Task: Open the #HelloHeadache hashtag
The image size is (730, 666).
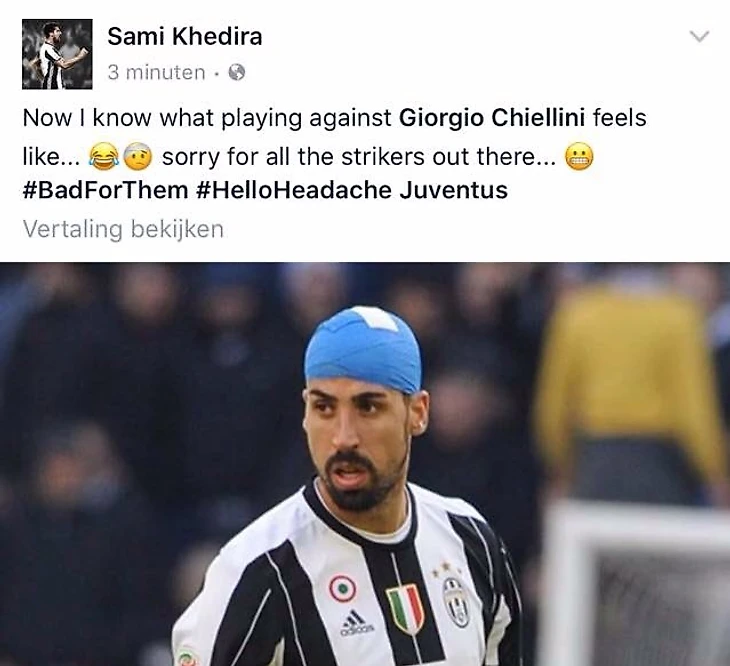Action: 294,190
